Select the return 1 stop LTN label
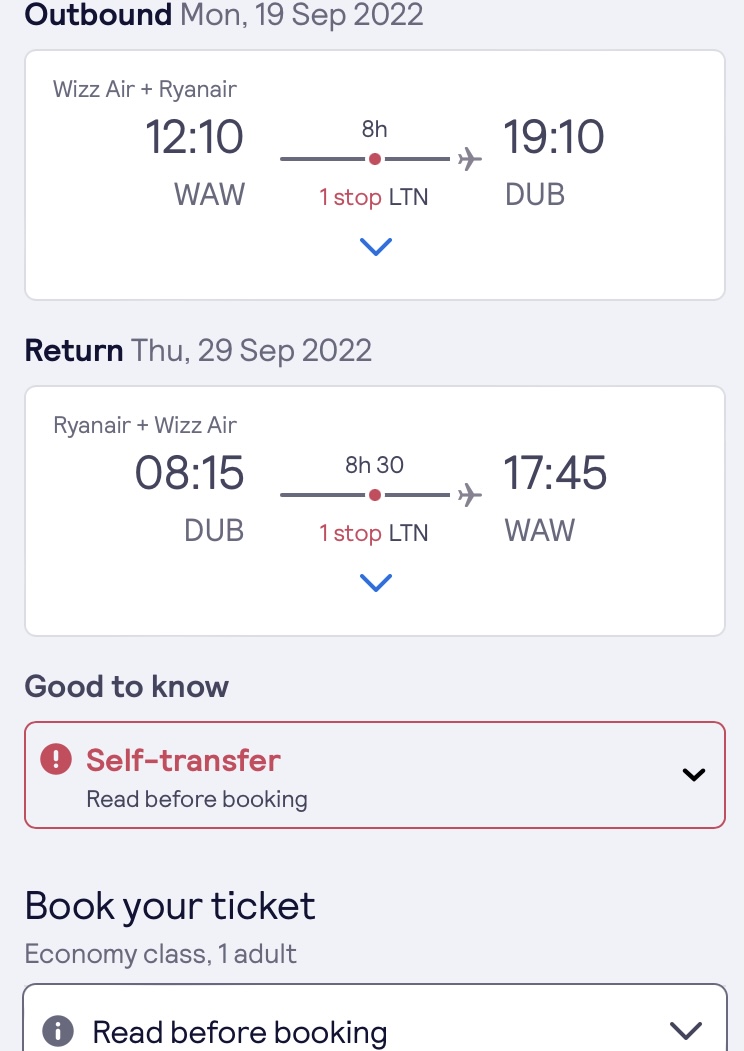Viewport: 744px width, 1051px height. 373,533
